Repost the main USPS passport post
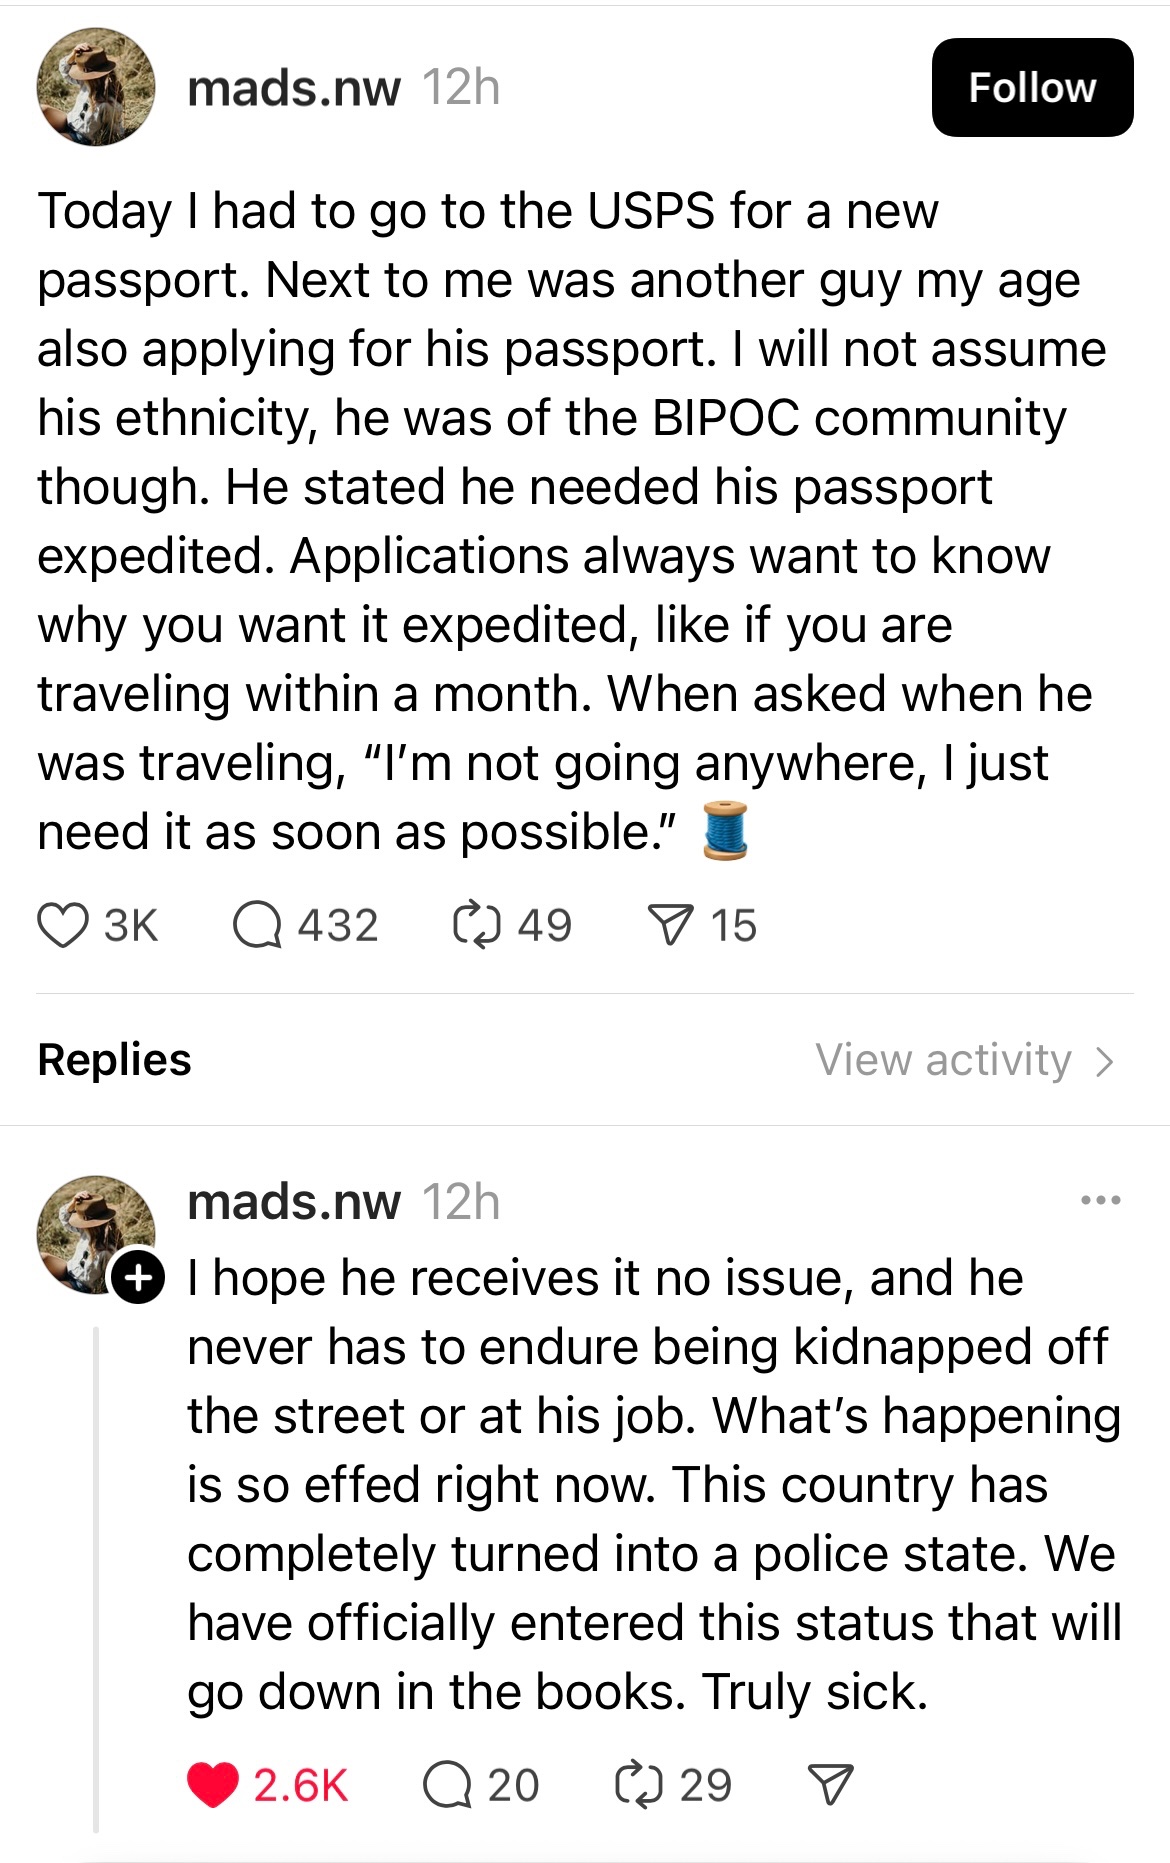Viewport: 1170px width, 1863px height. point(476,925)
